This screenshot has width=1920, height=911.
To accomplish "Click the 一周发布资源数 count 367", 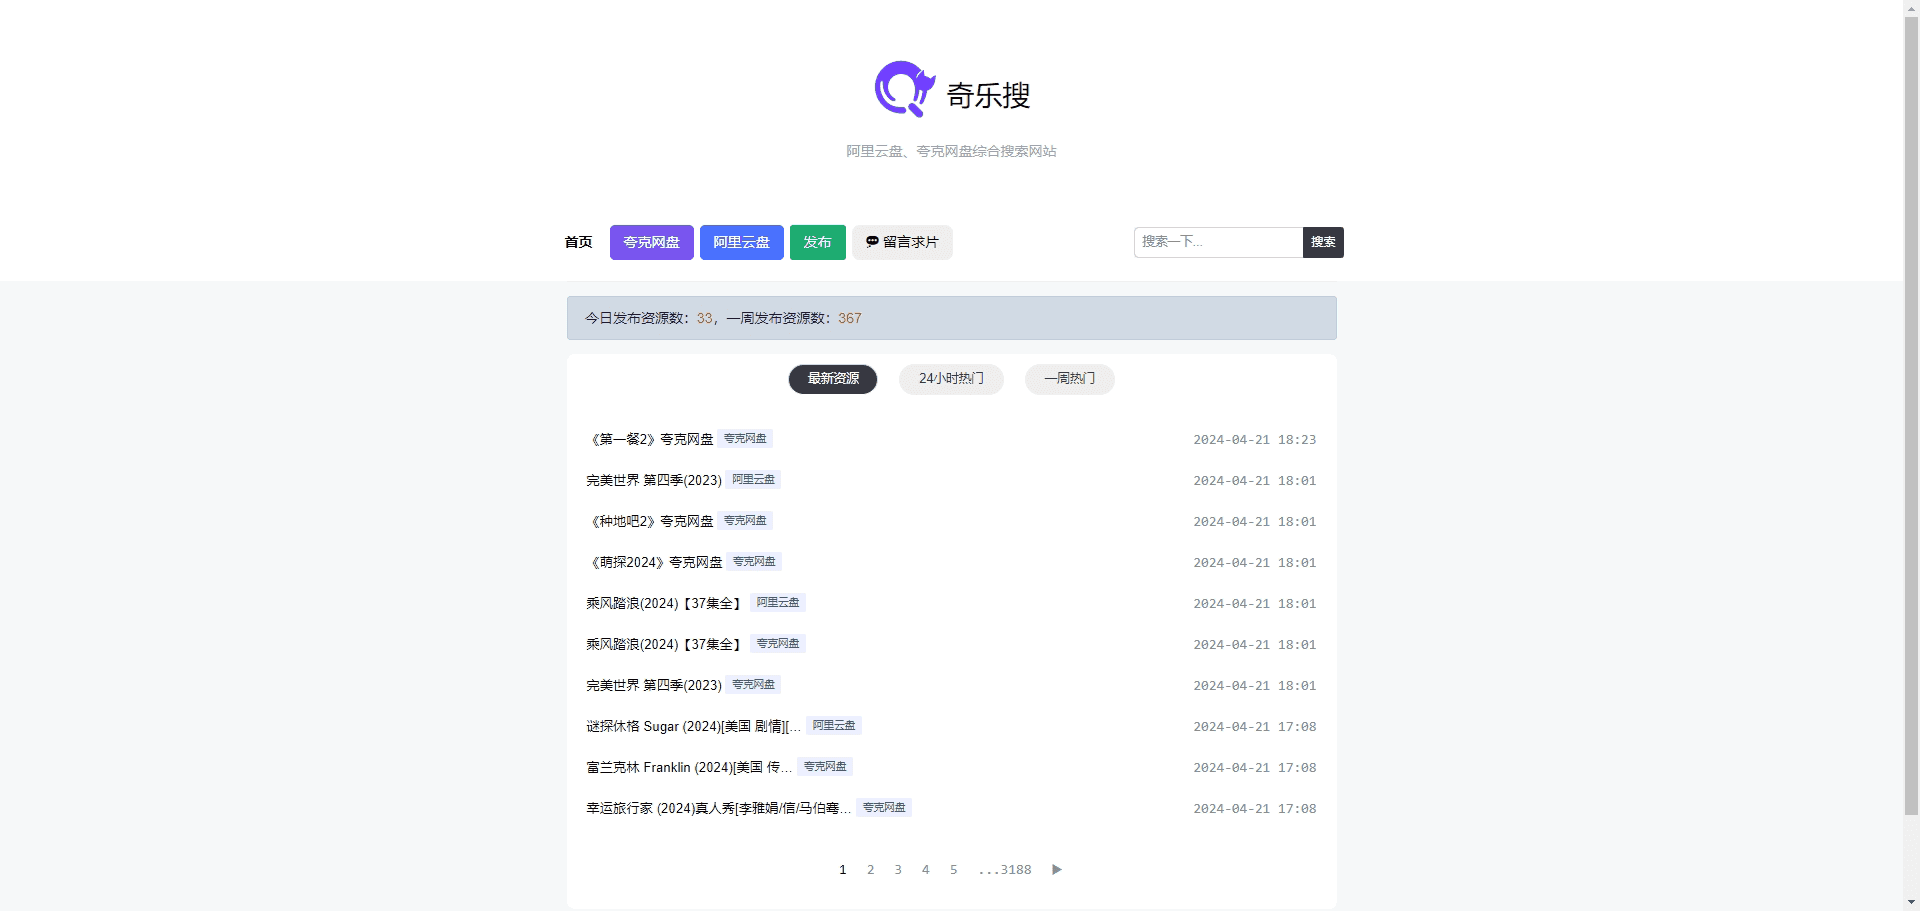I will 850,318.
